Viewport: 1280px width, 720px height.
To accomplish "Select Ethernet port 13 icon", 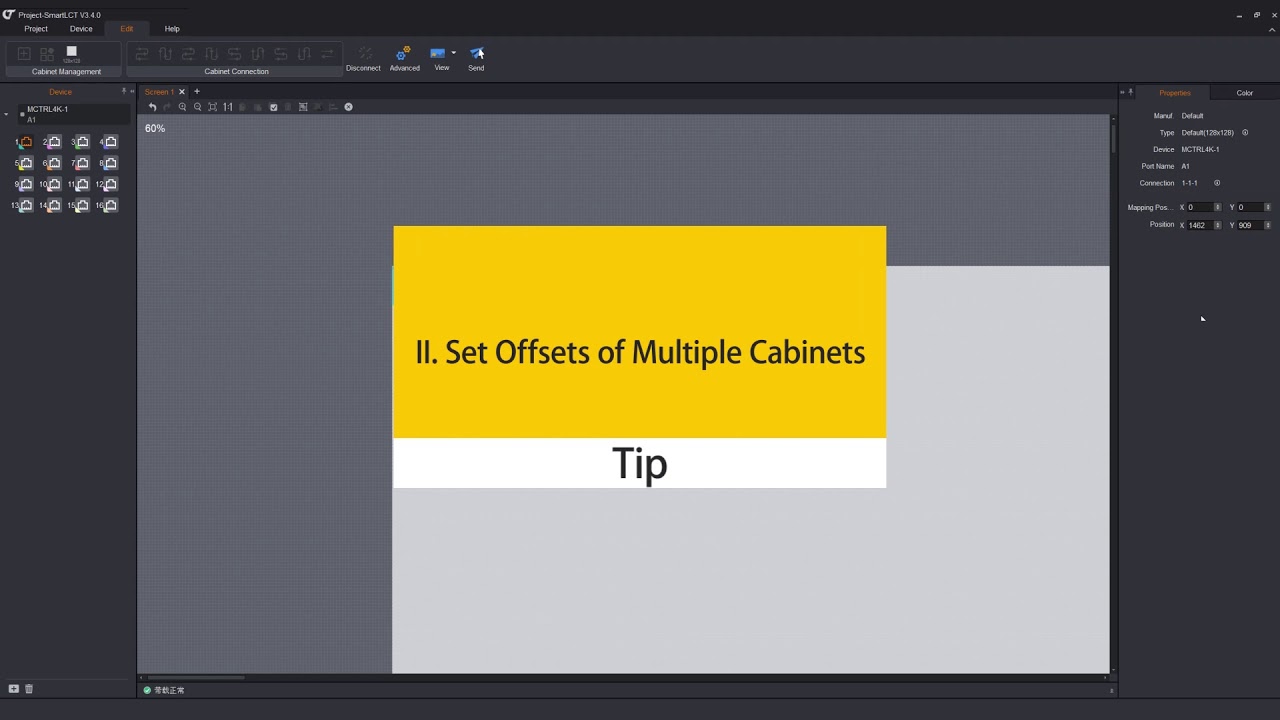I will [x=26, y=205].
